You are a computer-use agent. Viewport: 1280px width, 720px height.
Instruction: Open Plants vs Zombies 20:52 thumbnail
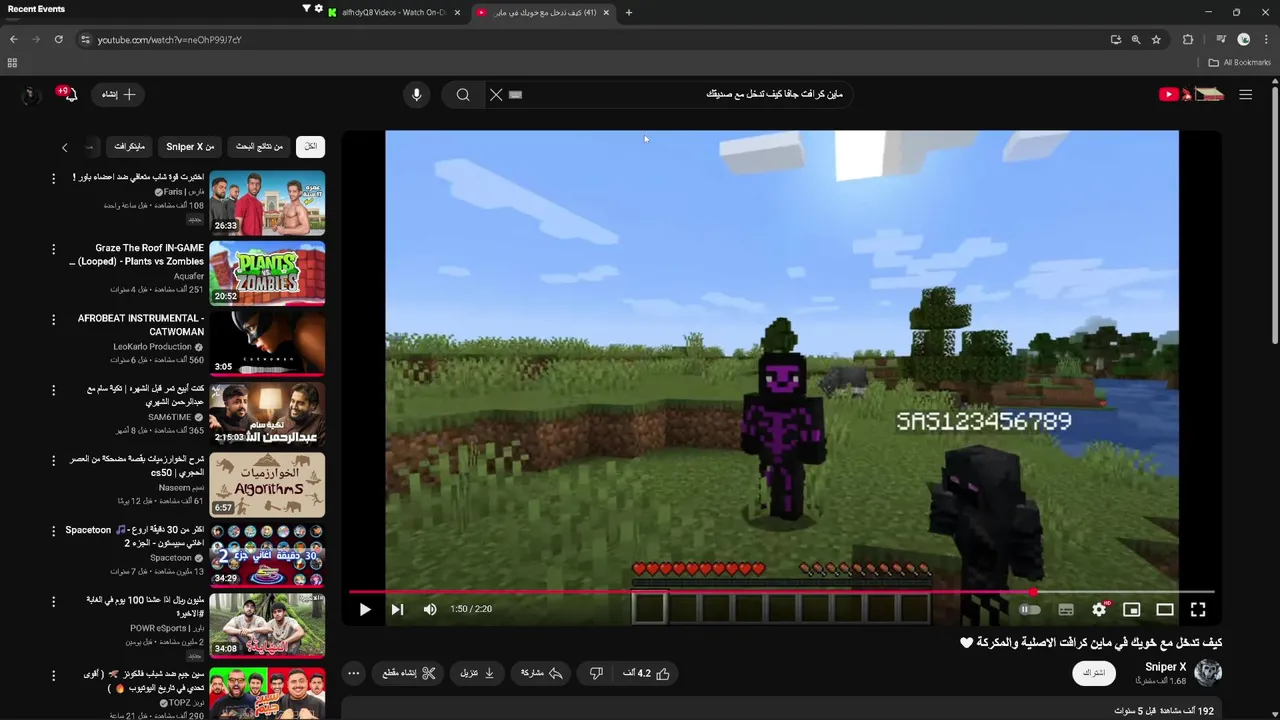pos(267,273)
